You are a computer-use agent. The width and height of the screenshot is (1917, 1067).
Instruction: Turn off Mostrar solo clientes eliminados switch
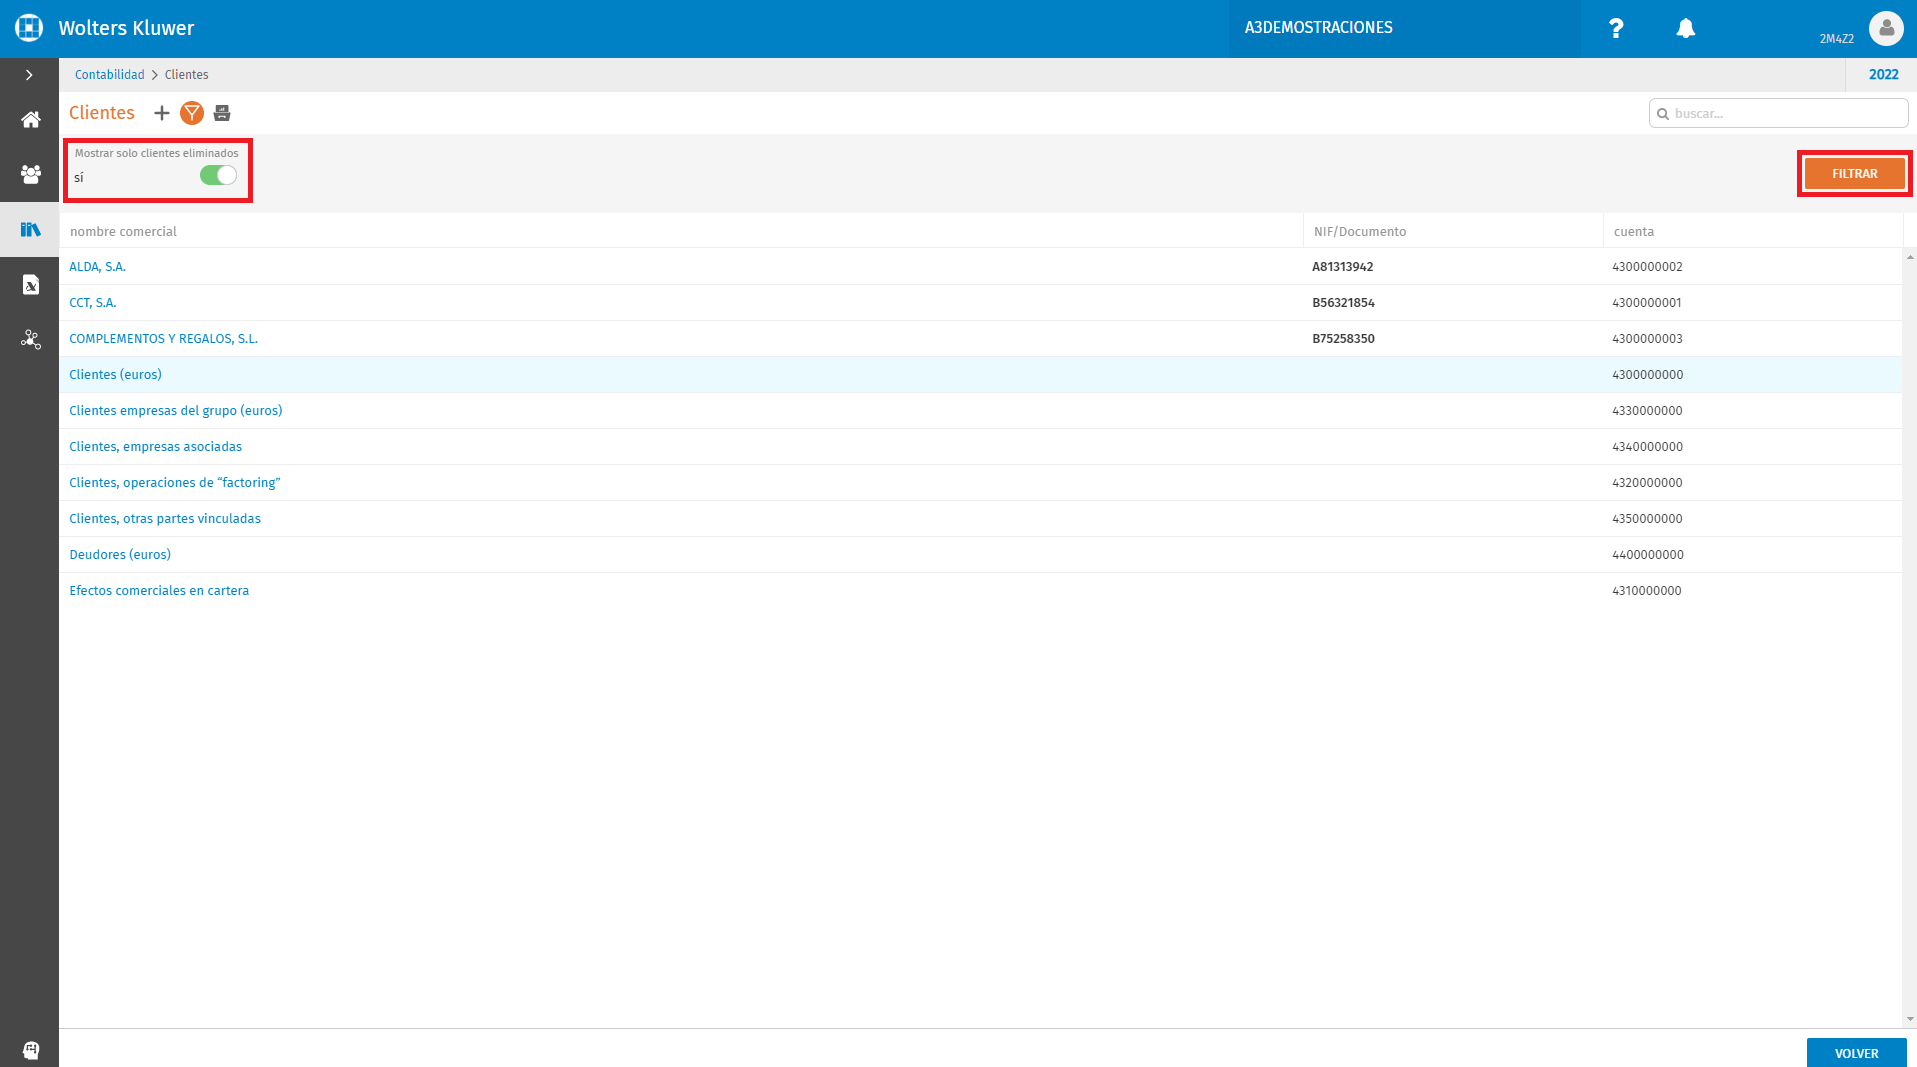click(218, 176)
